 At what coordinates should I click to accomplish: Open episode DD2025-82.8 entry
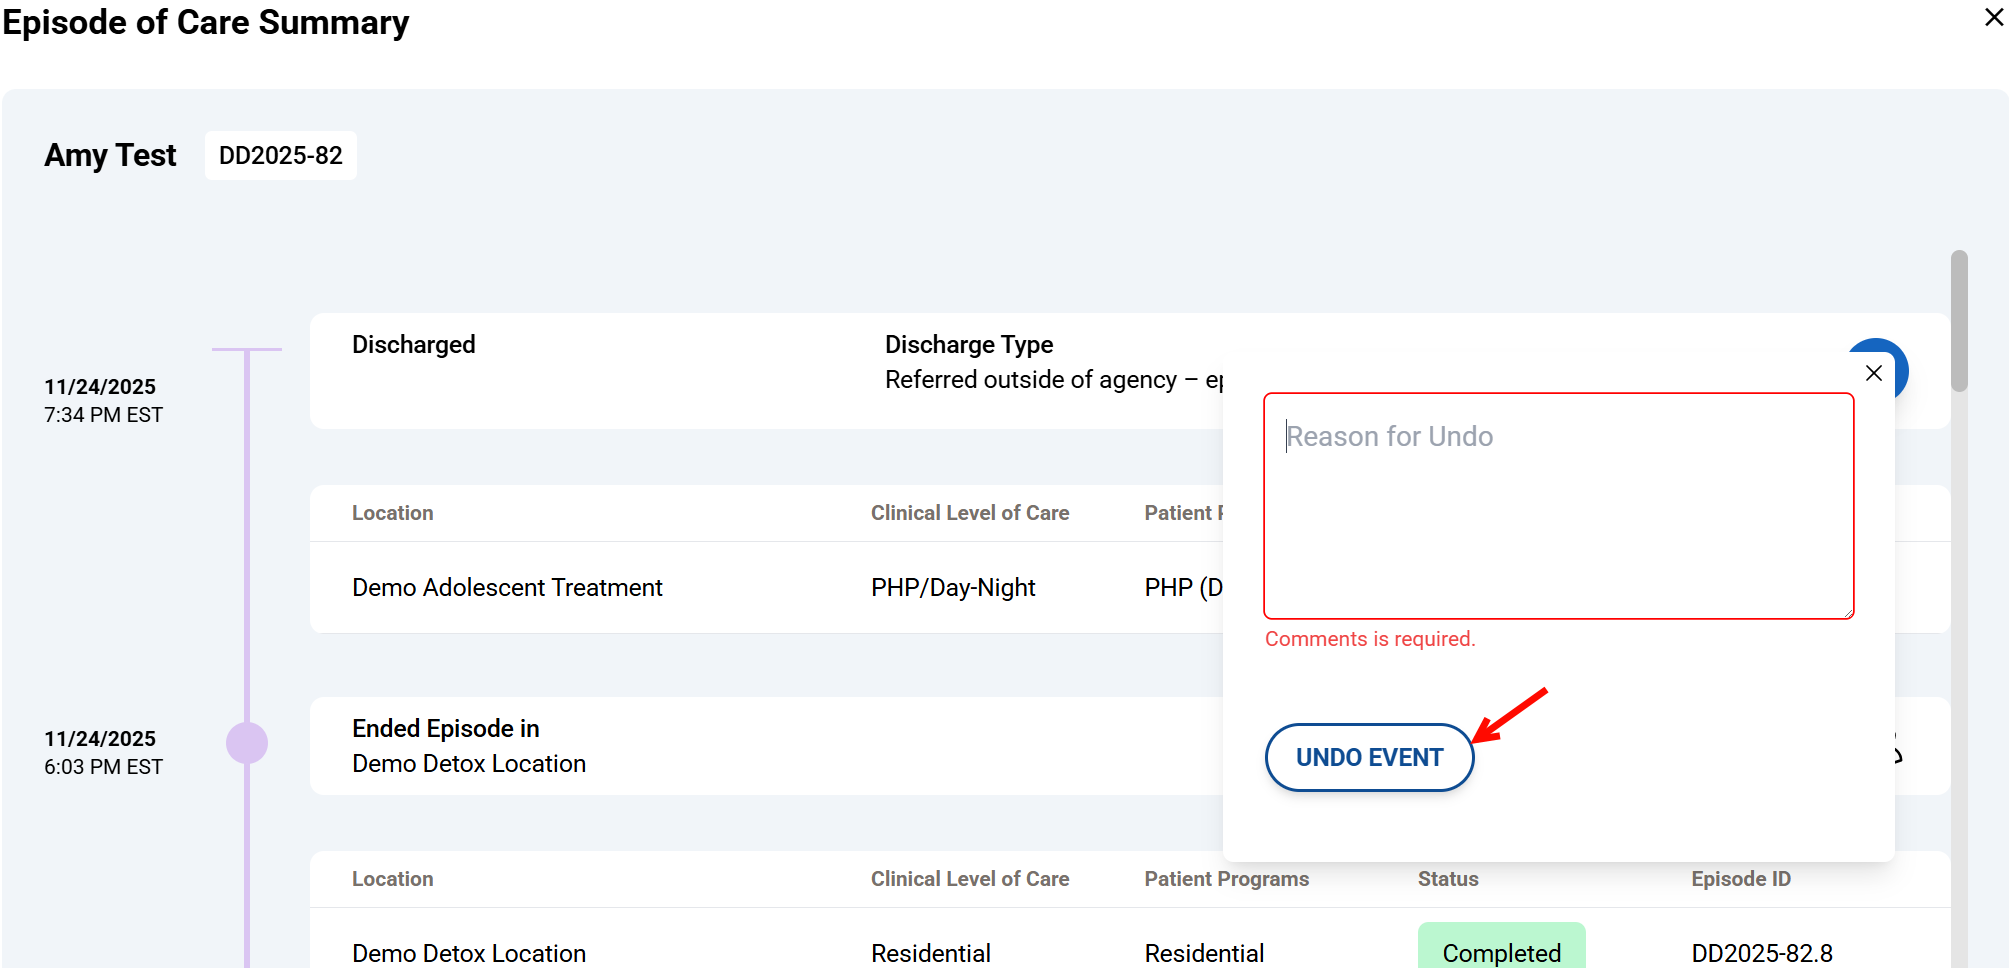tap(1761, 953)
